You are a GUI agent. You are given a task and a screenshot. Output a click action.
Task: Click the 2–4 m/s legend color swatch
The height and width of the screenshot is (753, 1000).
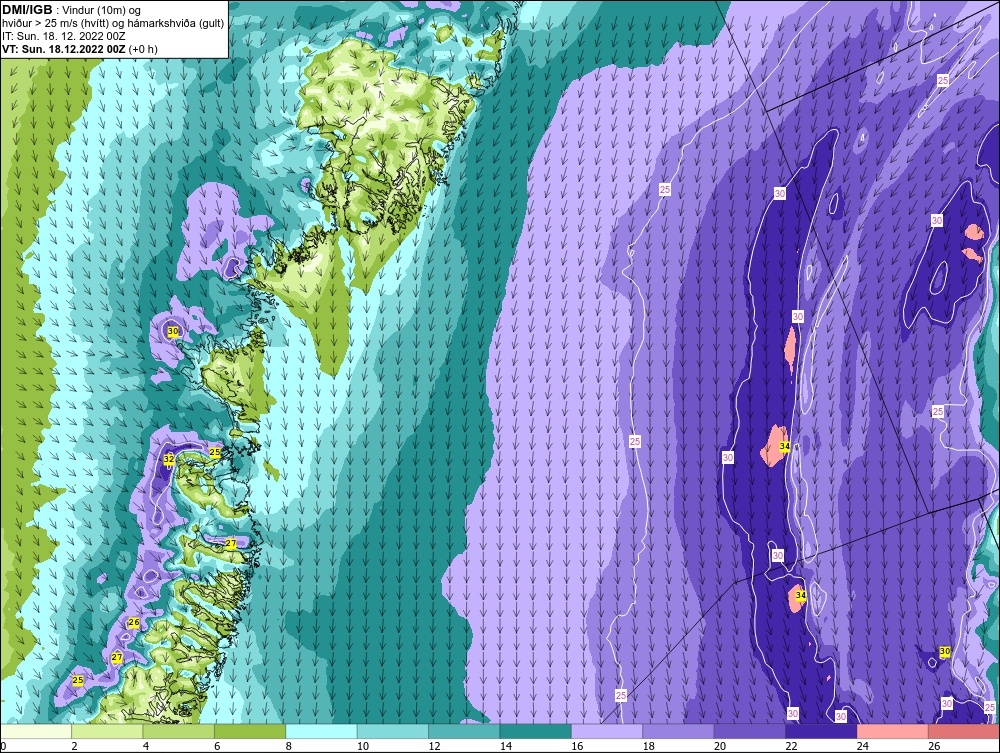tap(107, 731)
